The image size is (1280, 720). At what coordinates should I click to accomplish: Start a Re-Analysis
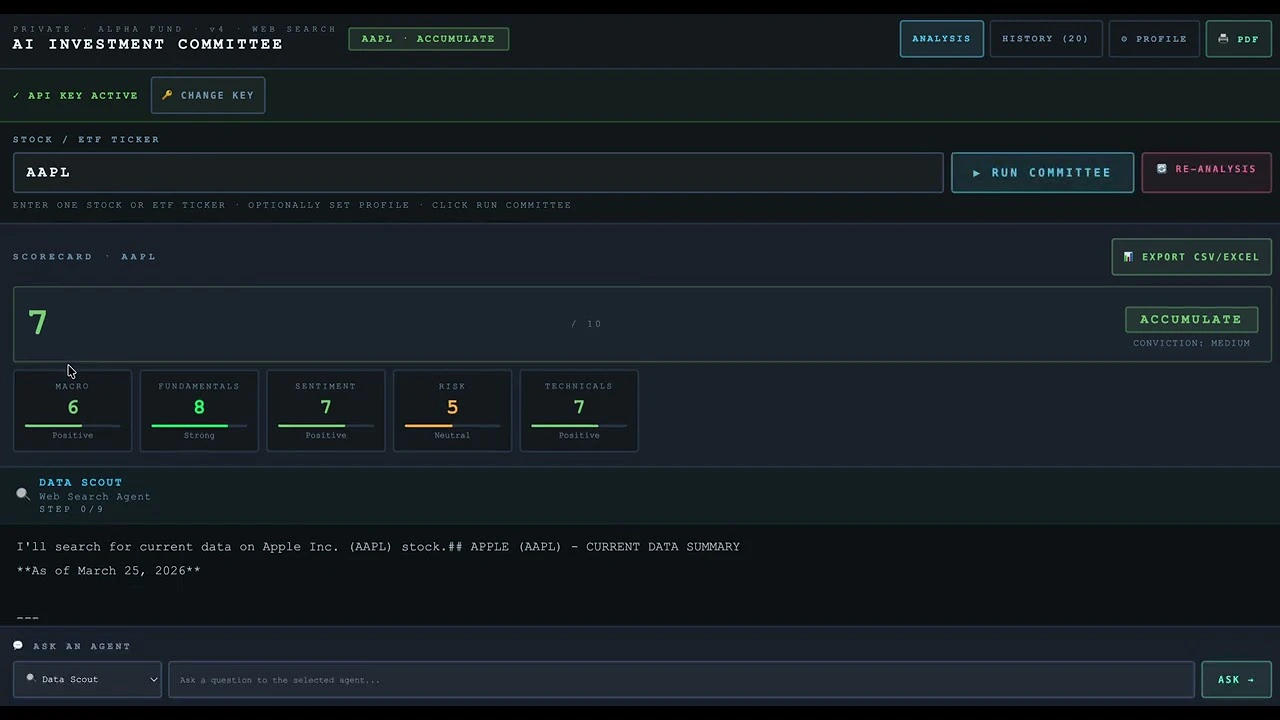pyautogui.click(x=1206, y=172)
